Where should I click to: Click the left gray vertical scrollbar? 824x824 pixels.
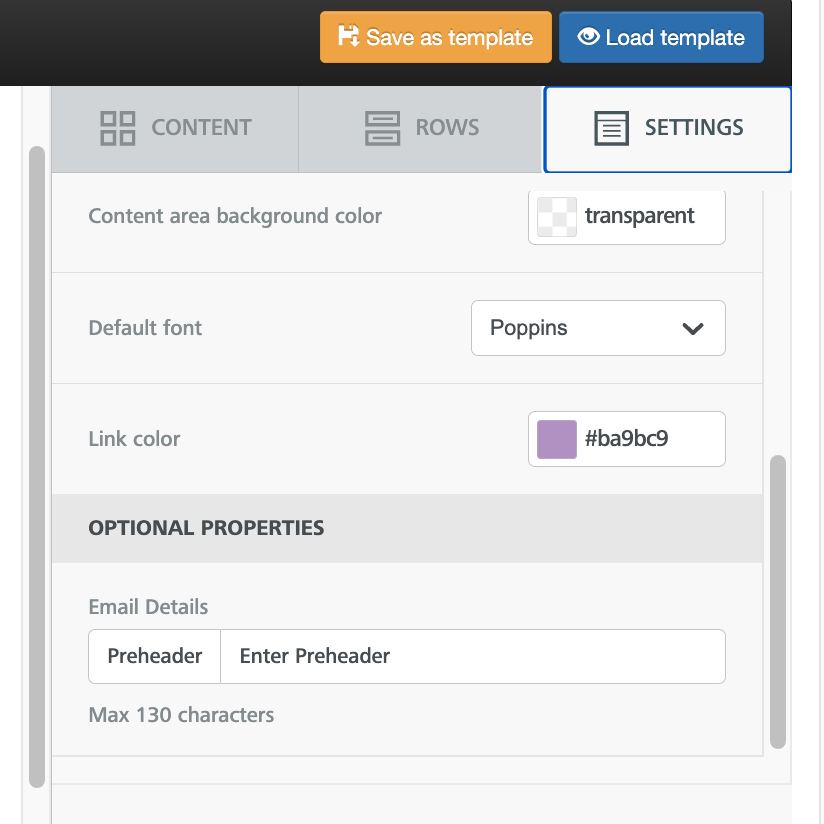[x=37, y=467]
